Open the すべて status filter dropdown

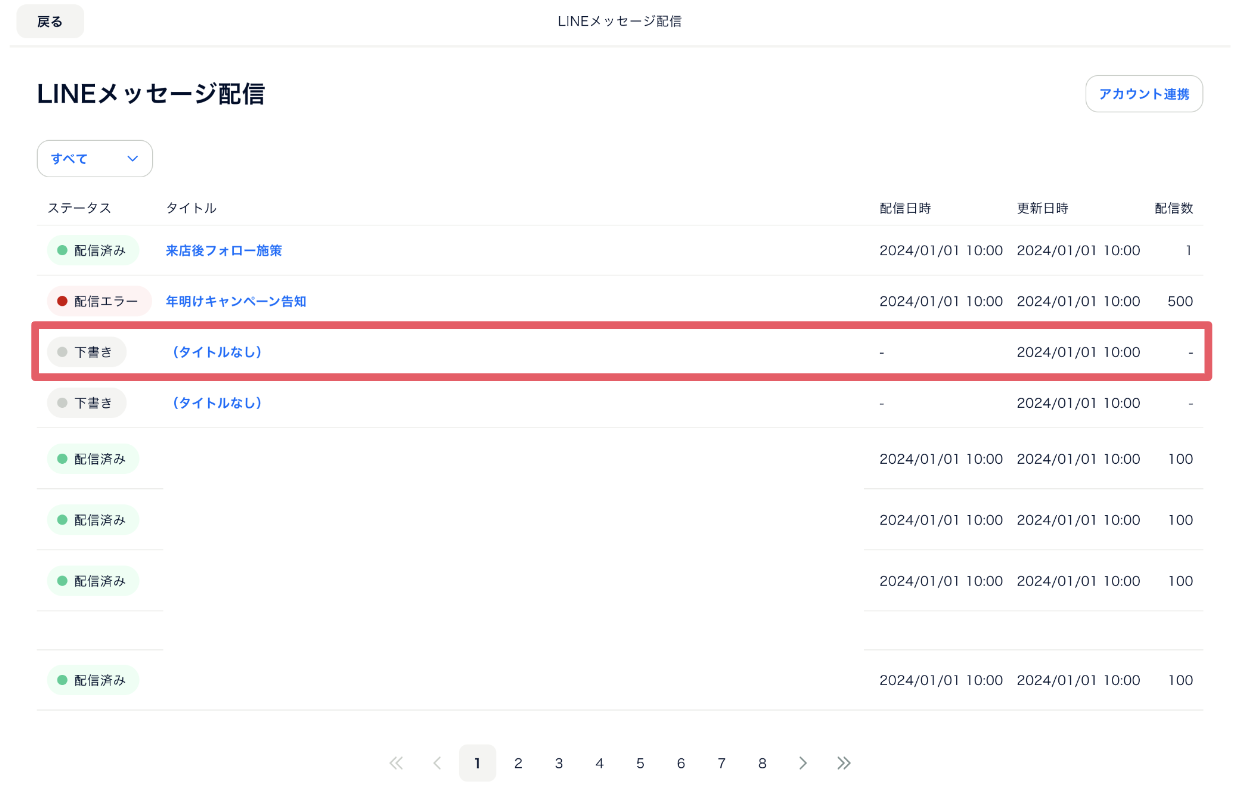coord(95,158)
